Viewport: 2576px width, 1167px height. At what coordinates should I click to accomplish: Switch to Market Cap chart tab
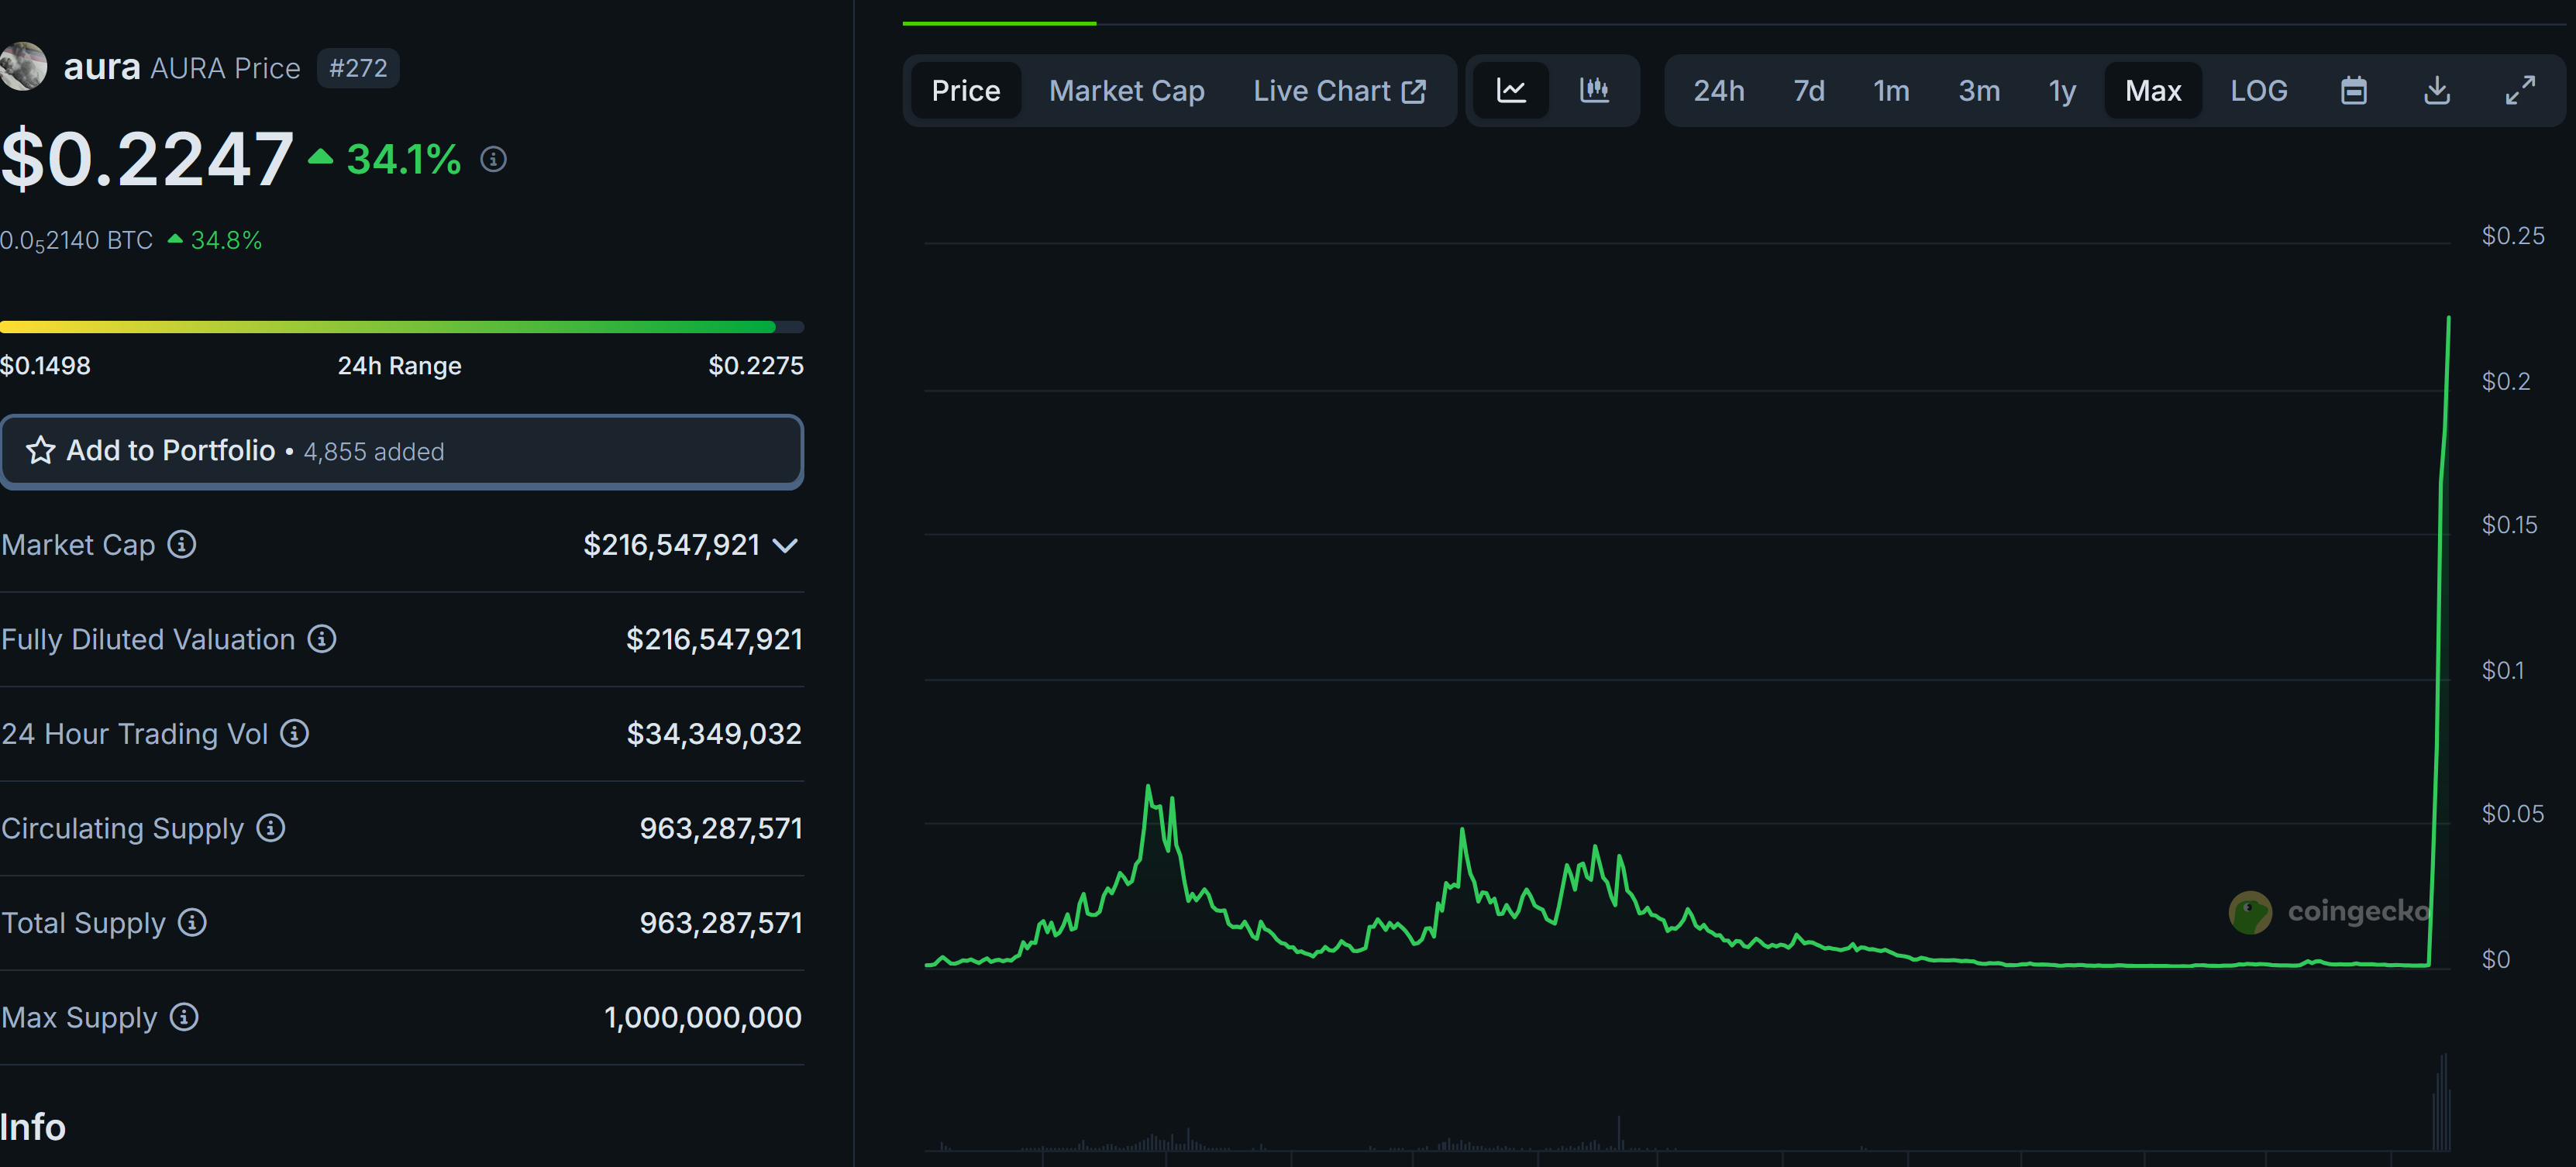pyautogui.click(x=1126, y=91)
